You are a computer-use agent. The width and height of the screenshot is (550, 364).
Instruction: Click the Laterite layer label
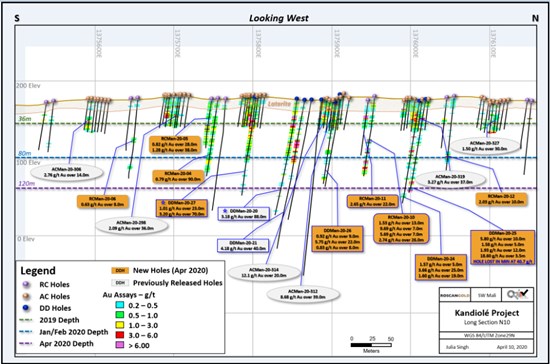pos(280,104)
